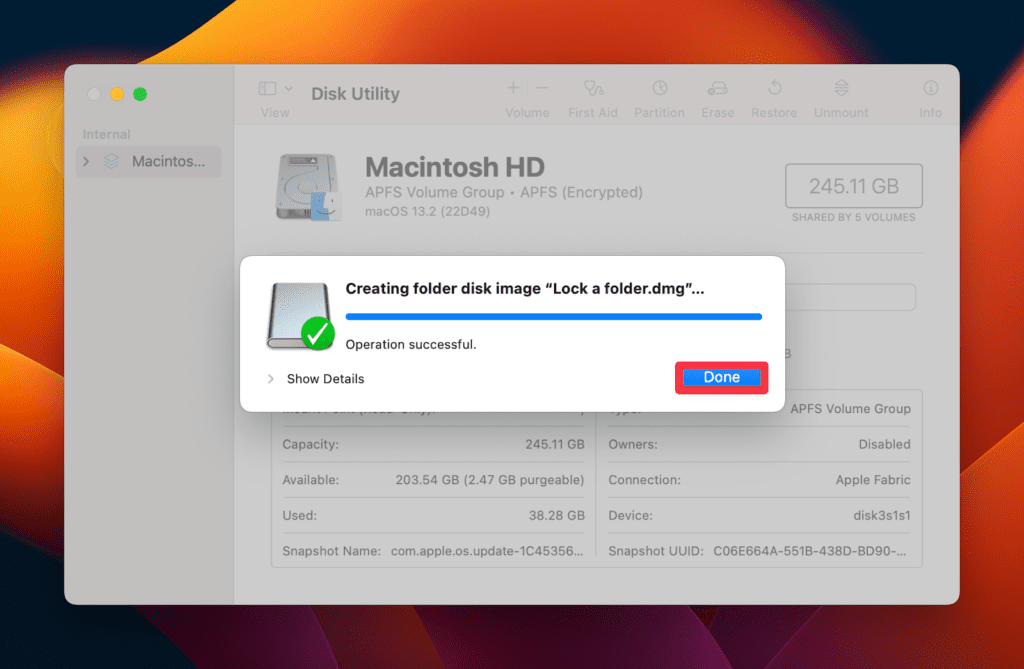Viewport: 1024px width, 669px height.
Task: Click the Device value disk3s1s1
Action: [882, 515]
